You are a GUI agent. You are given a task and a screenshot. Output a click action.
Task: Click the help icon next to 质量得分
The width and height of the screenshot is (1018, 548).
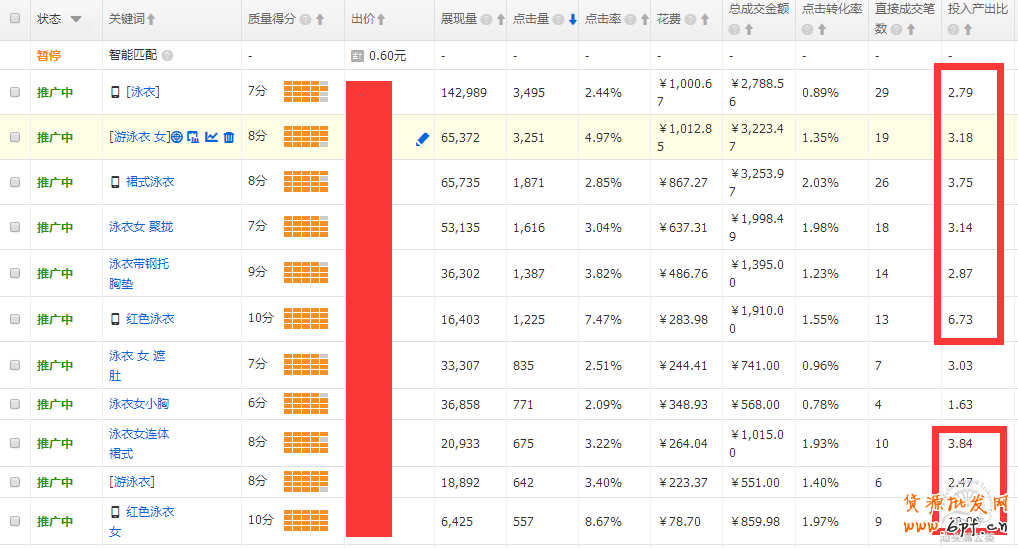click(305, 20)
